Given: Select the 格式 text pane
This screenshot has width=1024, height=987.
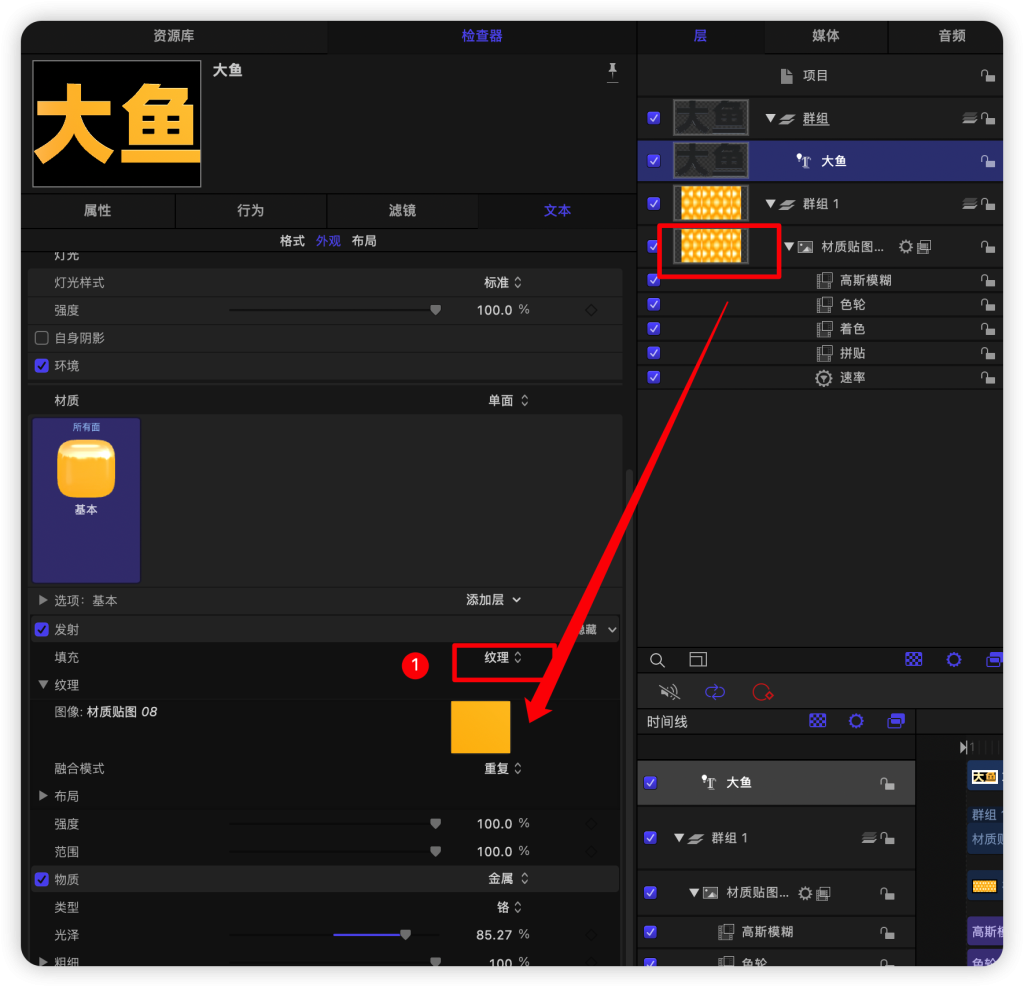Looking at the screenshot, I should 292,241.
